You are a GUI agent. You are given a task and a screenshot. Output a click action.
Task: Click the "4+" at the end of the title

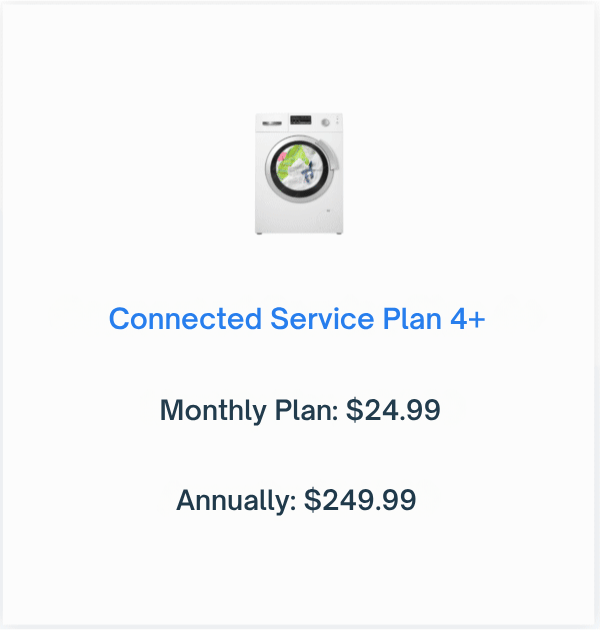point(468,319)
